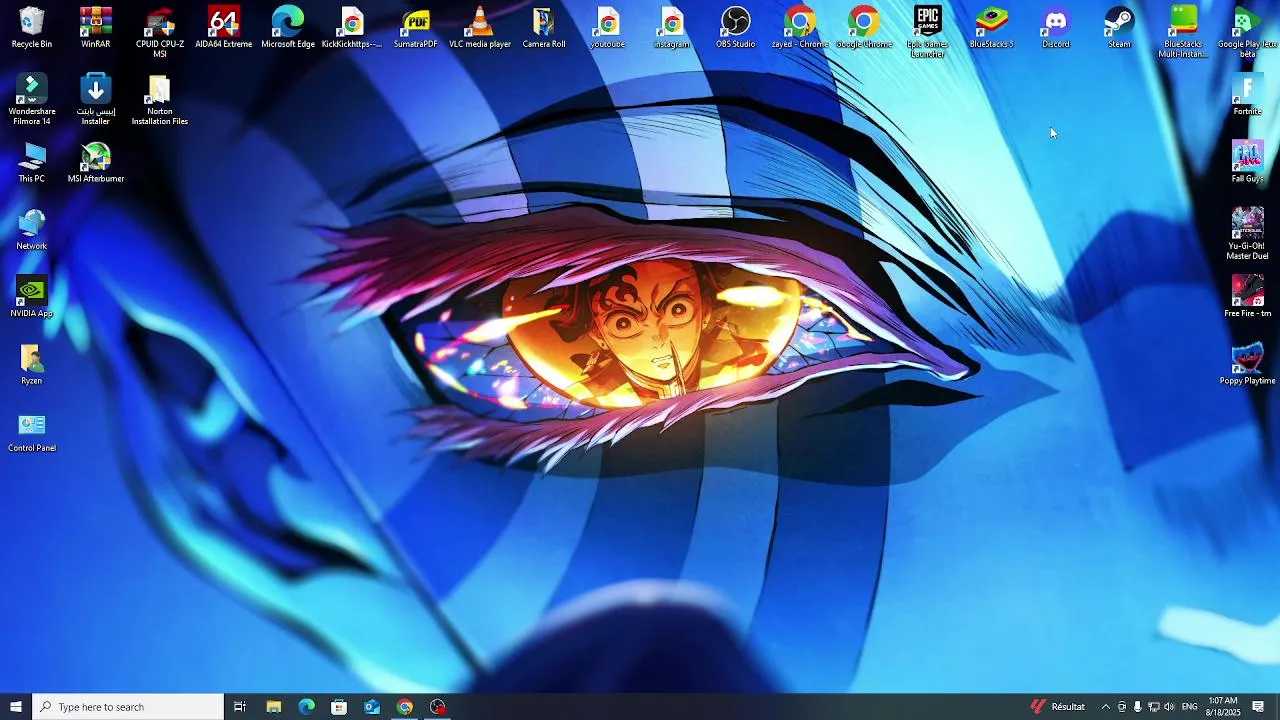1280x720 pixels.
Task: Select the Microsoft Edge desktop shortcut
Action: (288, 28)
